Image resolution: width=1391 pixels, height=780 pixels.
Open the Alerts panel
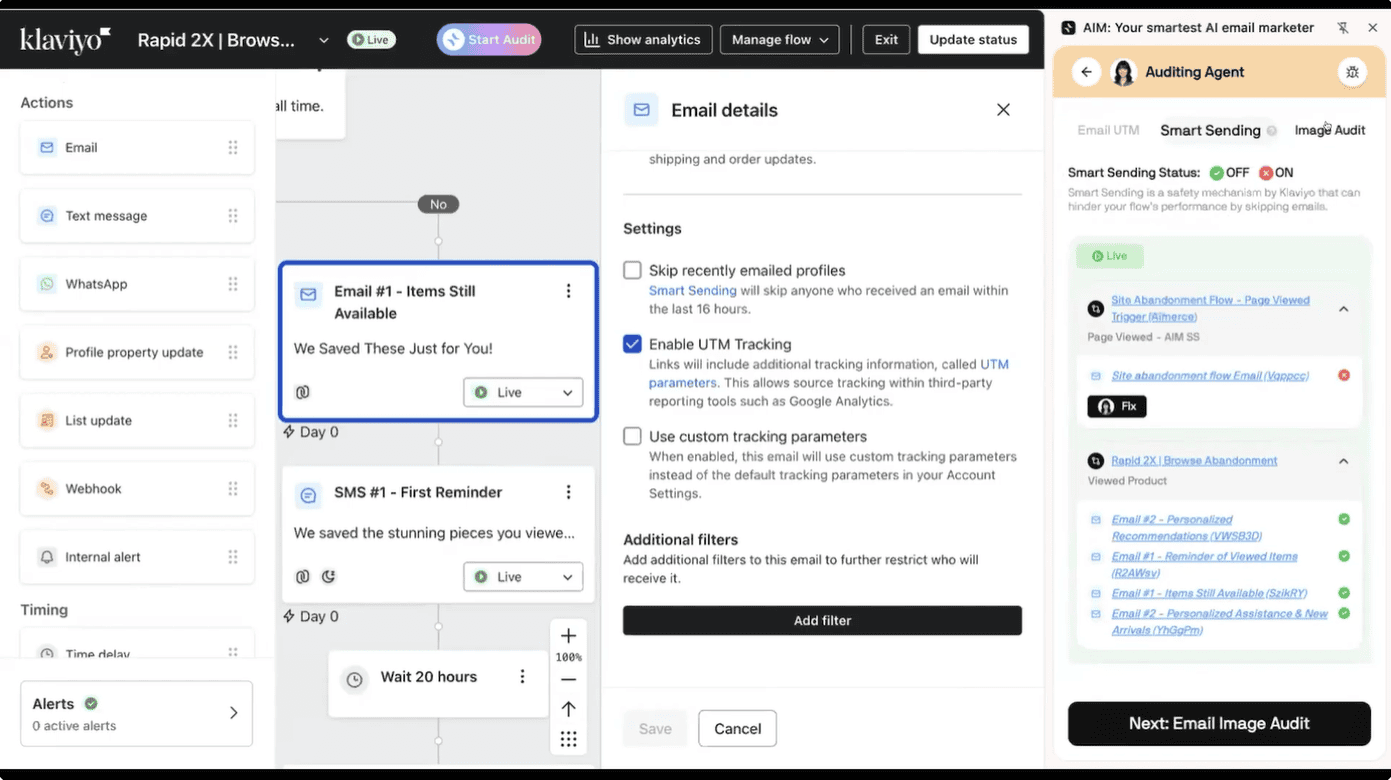coord(136,714)
